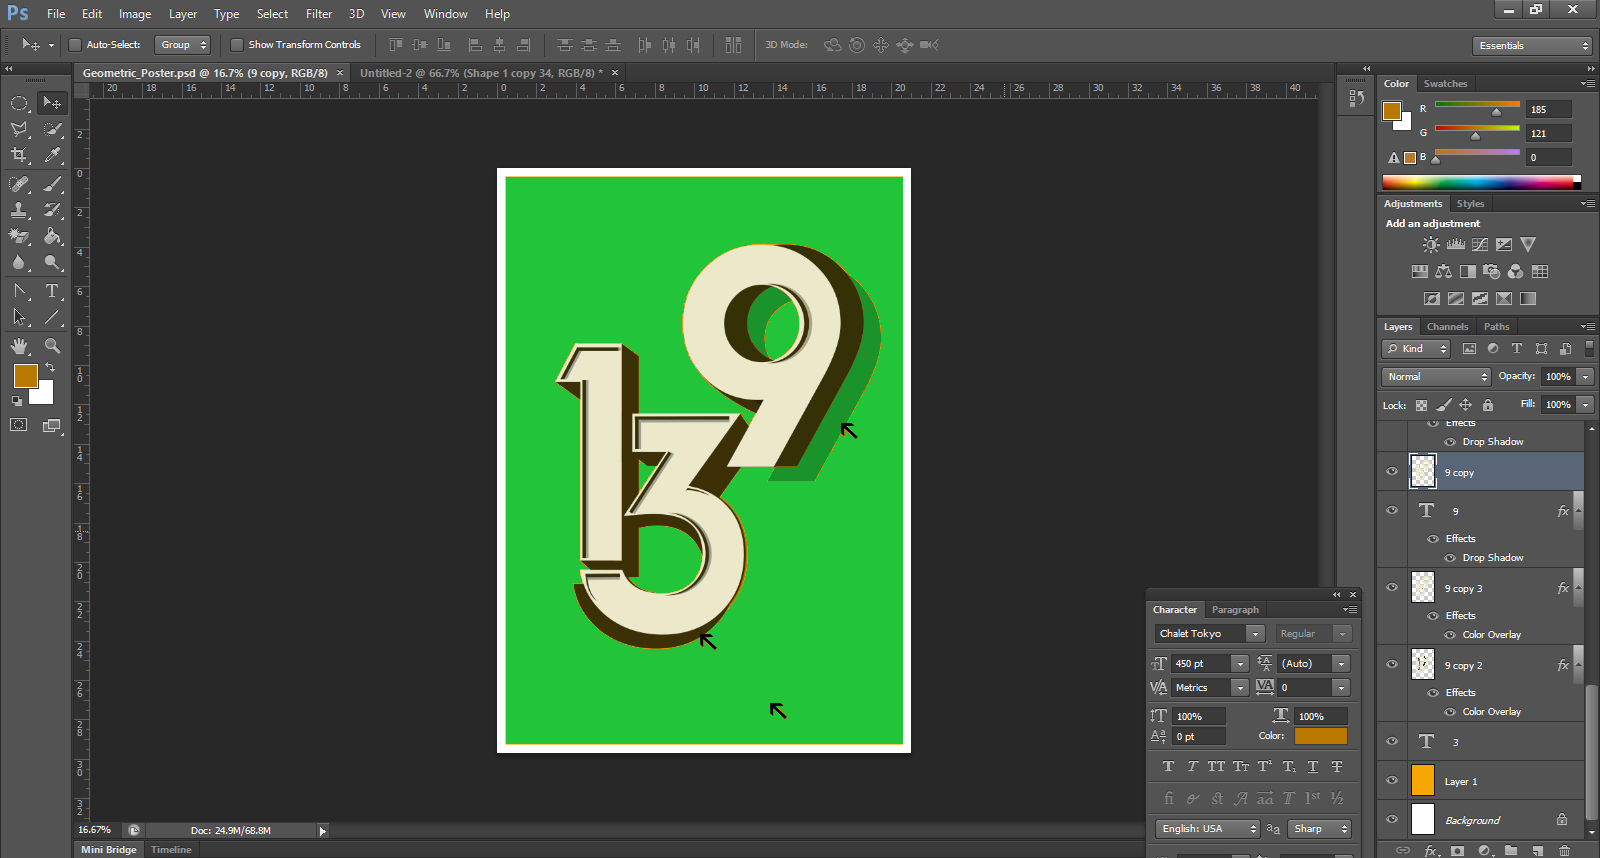Select the Elliptical Marquee tool
This screenshot has width=1600, height=858.
tap(19, 103)
